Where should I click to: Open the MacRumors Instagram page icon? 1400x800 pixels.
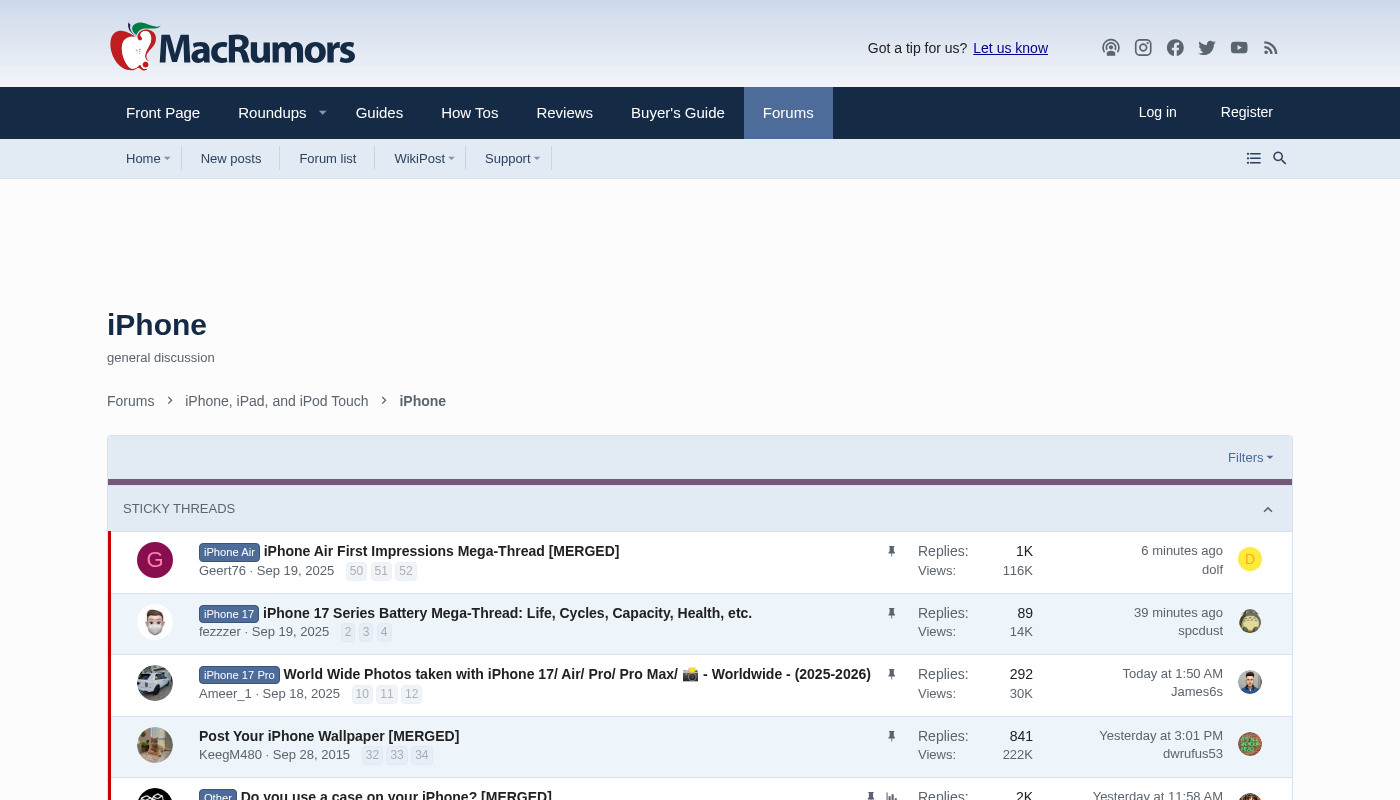1143,48
